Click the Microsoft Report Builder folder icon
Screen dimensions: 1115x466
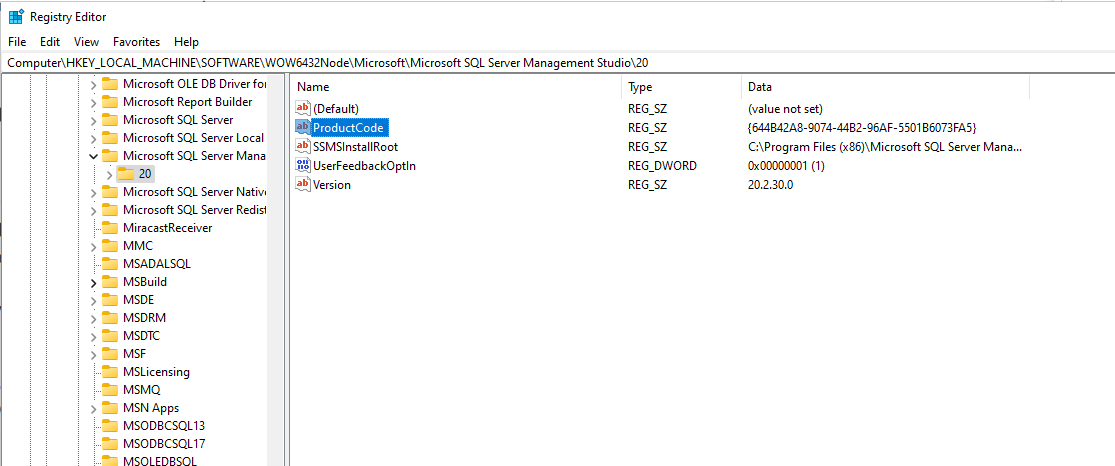110,102
